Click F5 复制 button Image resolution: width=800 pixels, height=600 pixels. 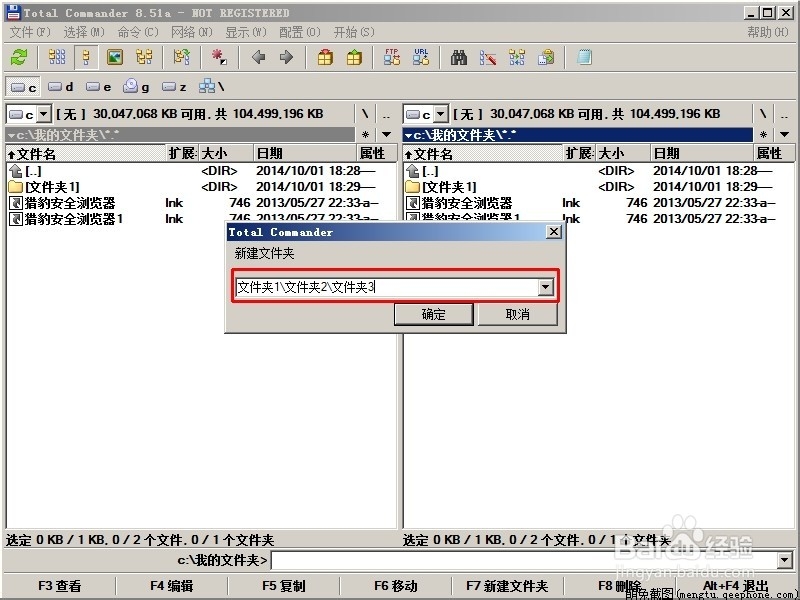pyautogui.click(x=284, y=586)
